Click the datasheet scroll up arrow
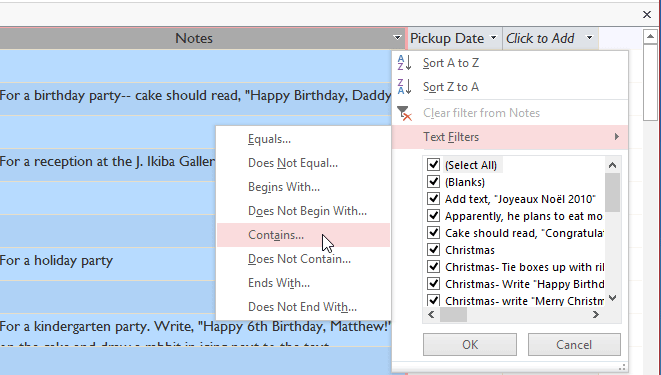 tap(650, 37)
